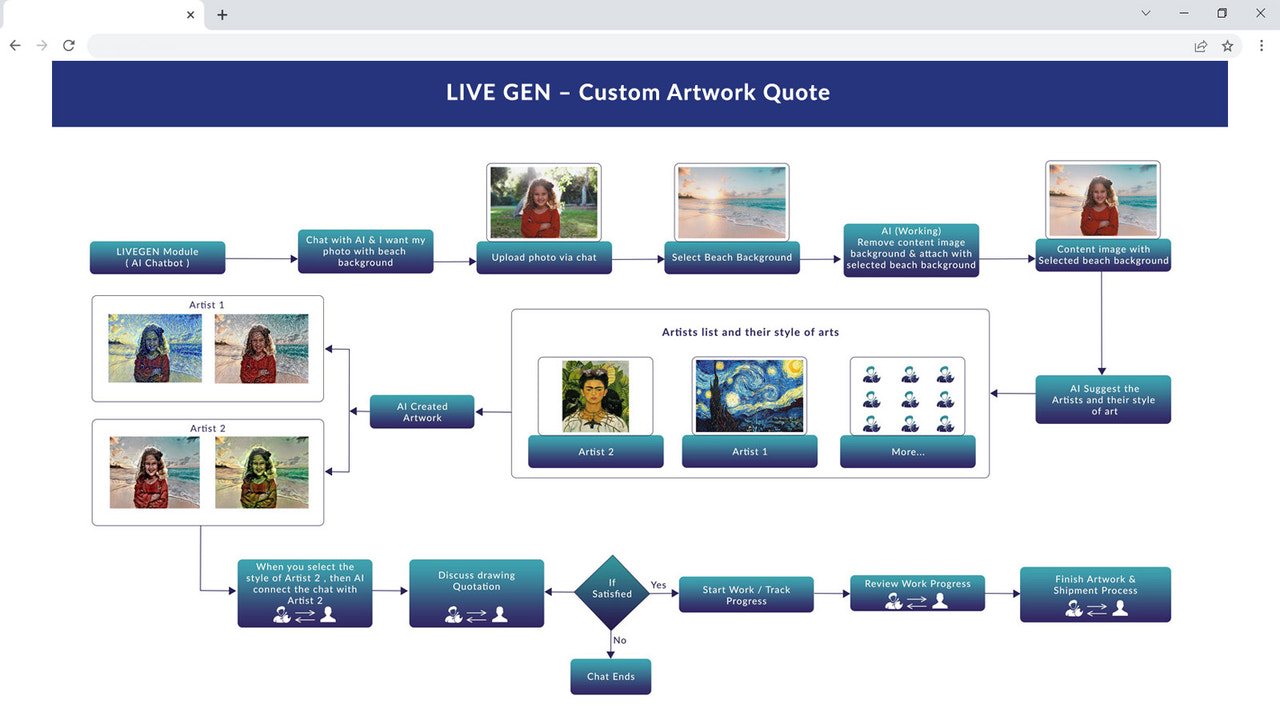The height and width of the screenshot is (720, 1280).
Task: Select the Artist 2 button below the self-portrait
Action: [x=595, y=451]
